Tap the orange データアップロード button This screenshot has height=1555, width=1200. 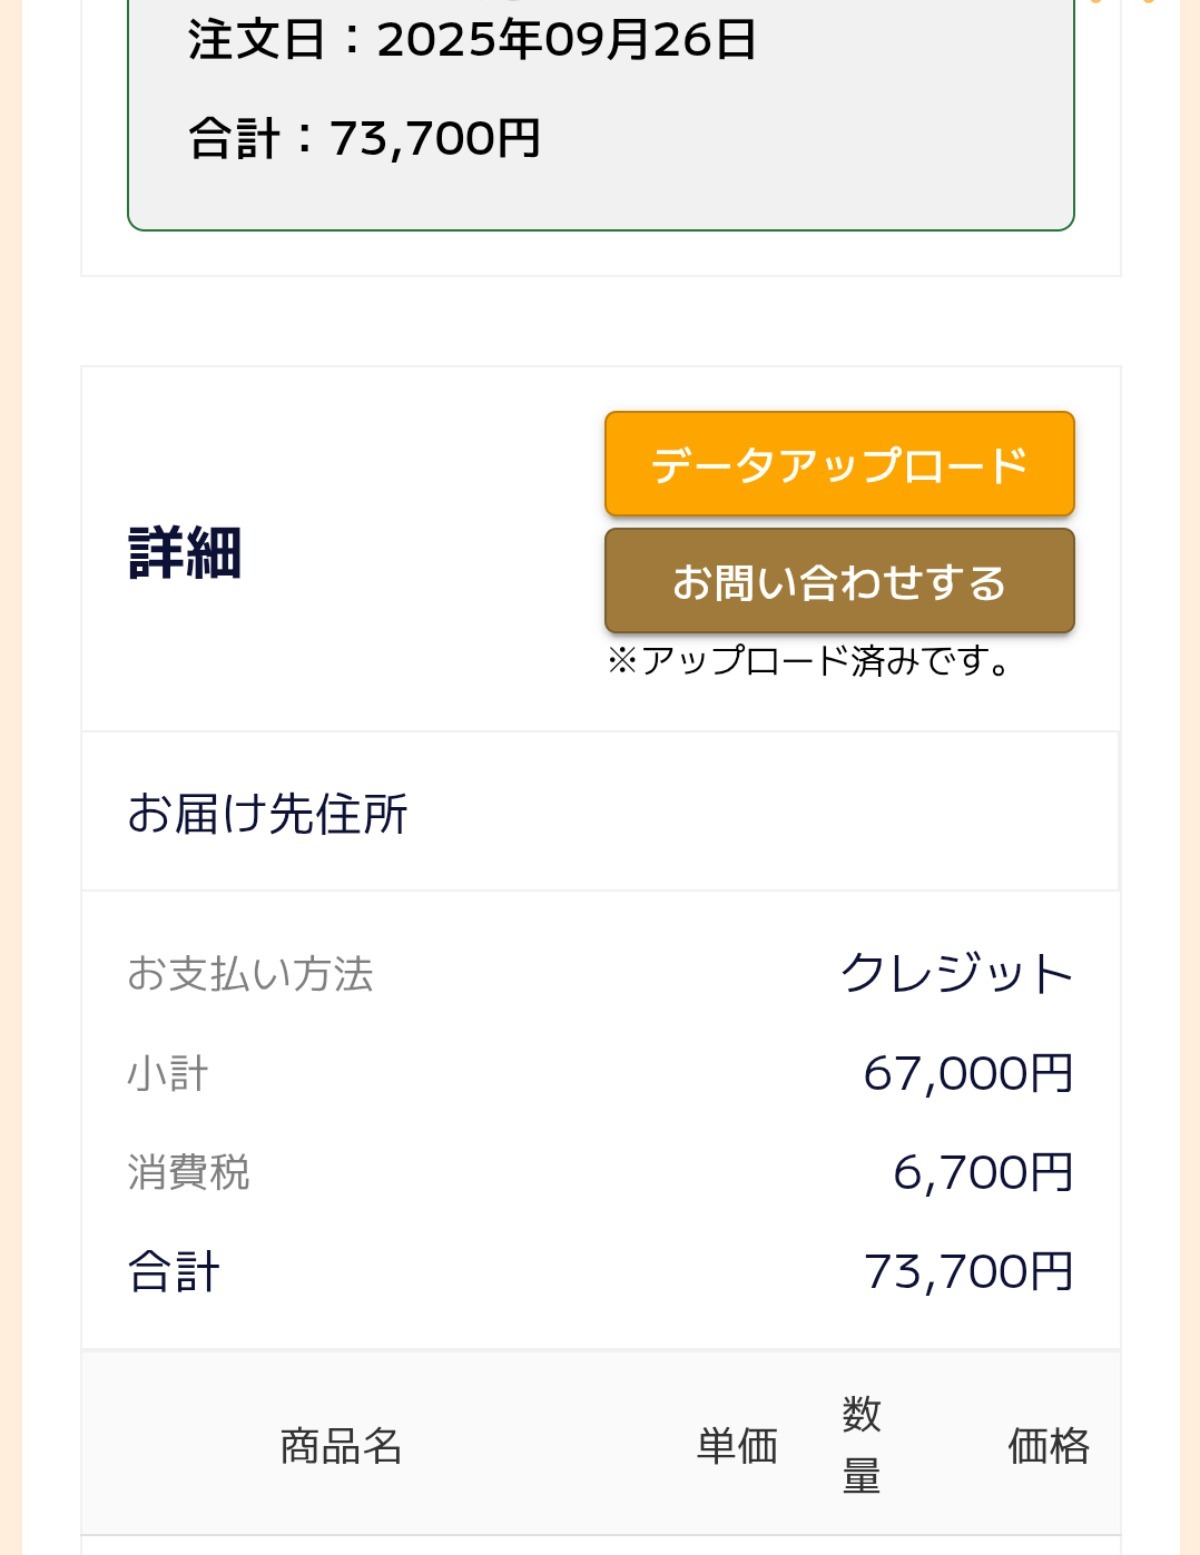(839, 464)
